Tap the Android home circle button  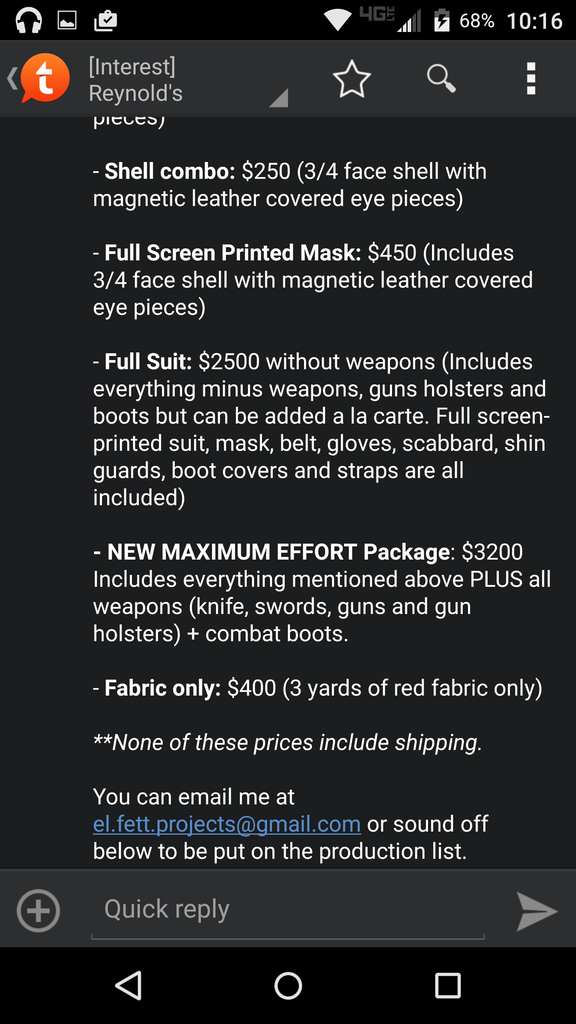[x=288, y=985]
